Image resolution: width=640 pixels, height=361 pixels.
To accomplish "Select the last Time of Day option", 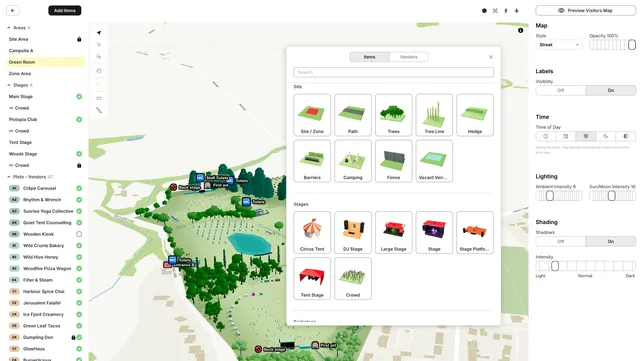I will 626,136.
